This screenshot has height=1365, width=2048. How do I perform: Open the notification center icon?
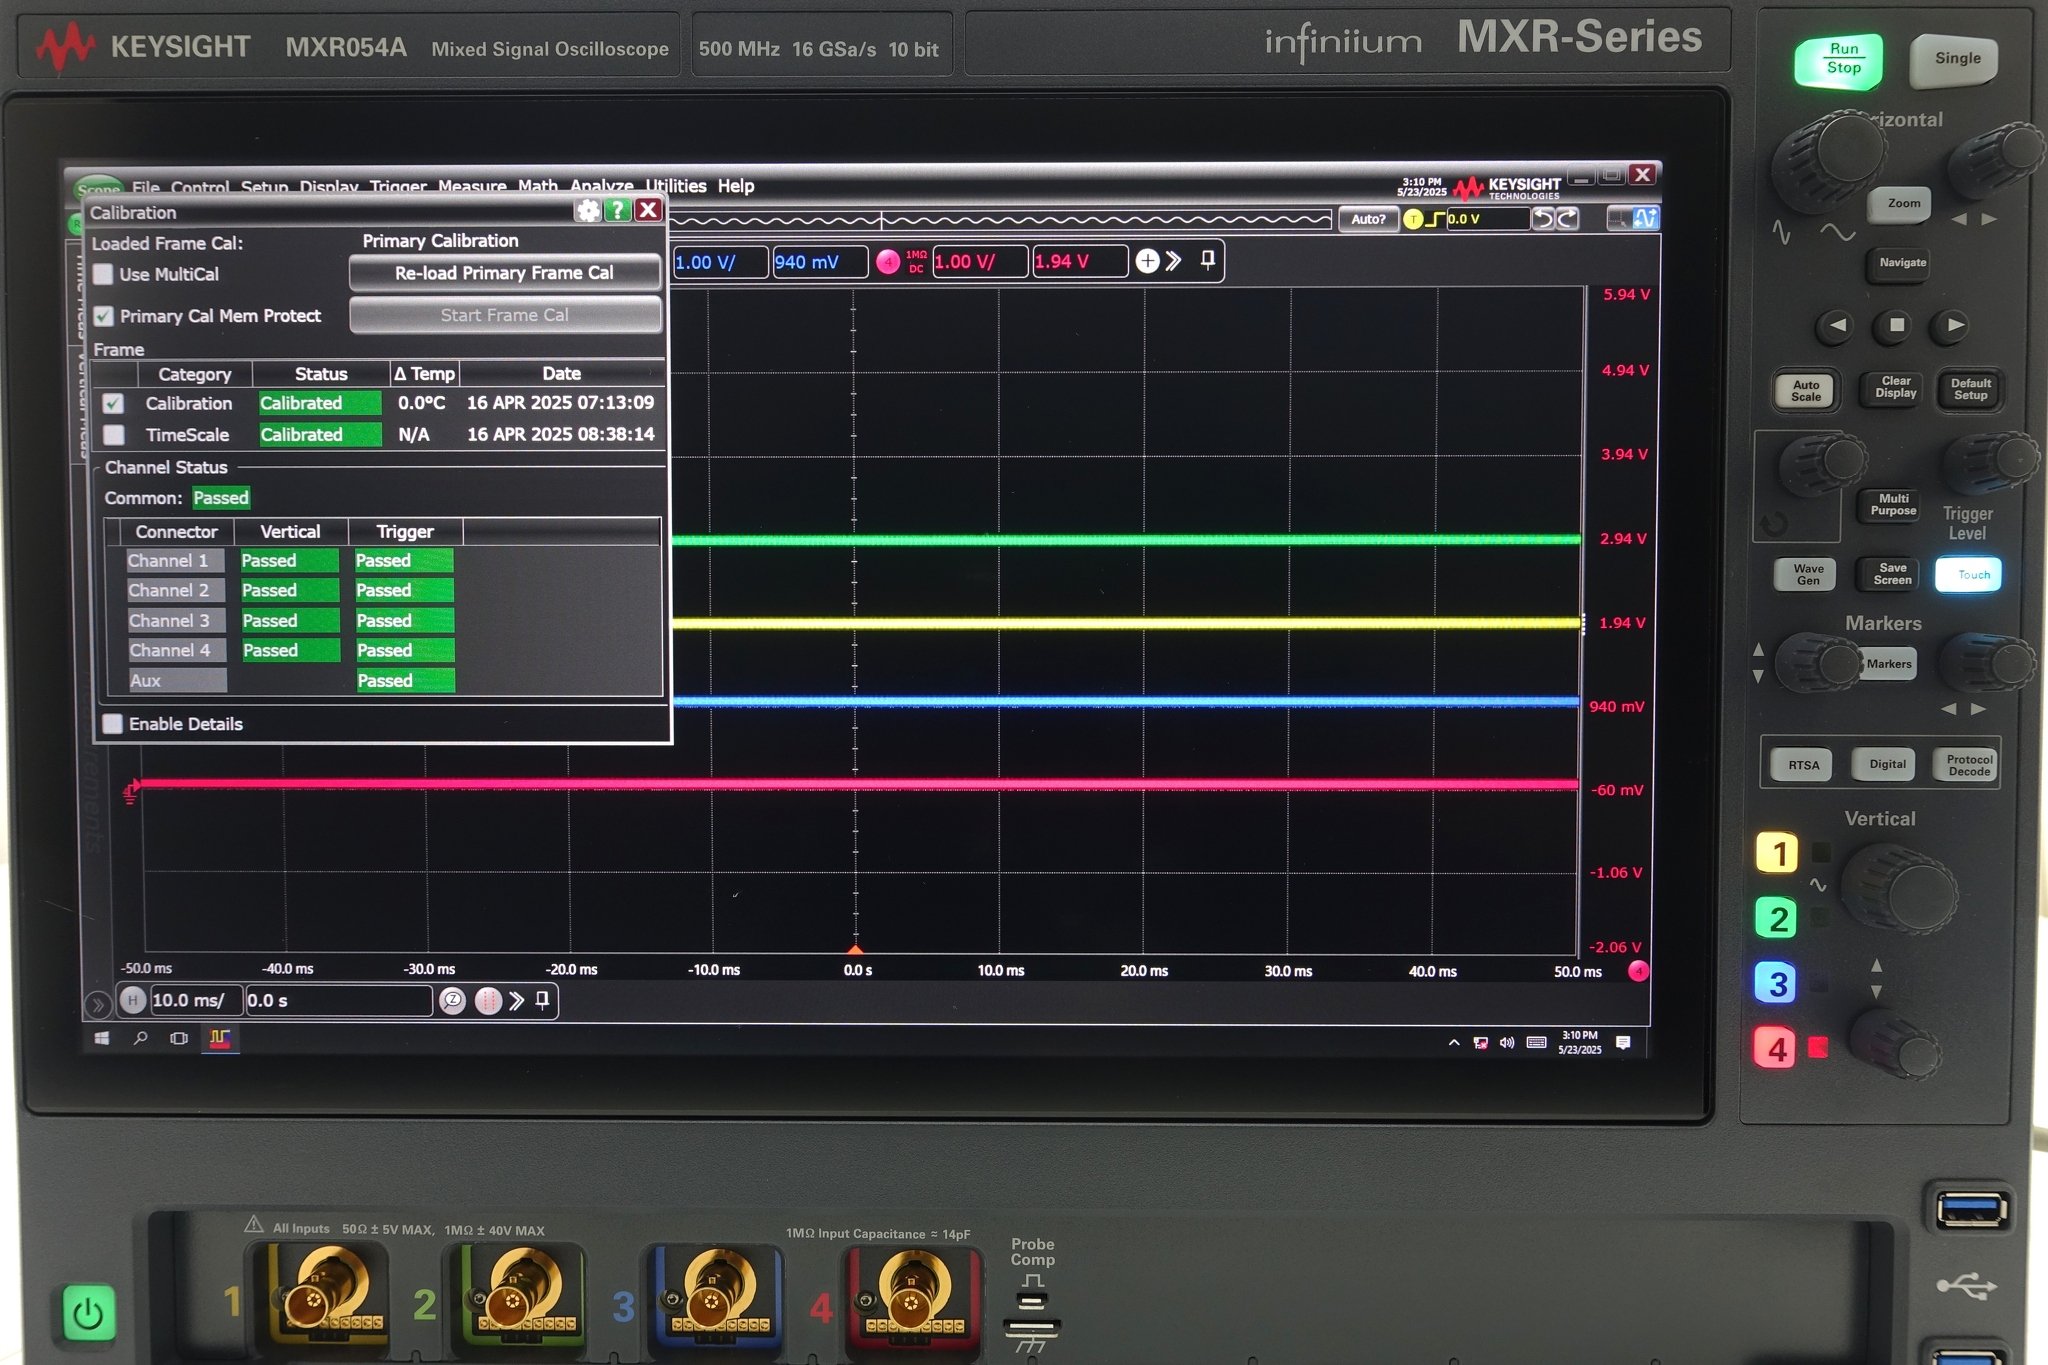coord(1623,1043)
